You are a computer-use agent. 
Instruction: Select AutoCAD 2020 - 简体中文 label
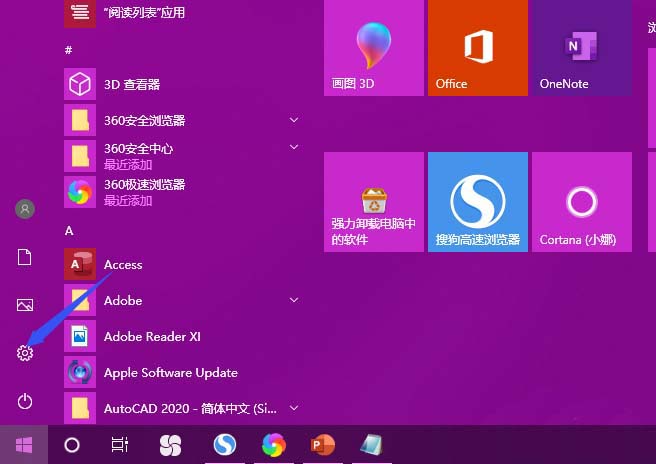pos(190,408)
